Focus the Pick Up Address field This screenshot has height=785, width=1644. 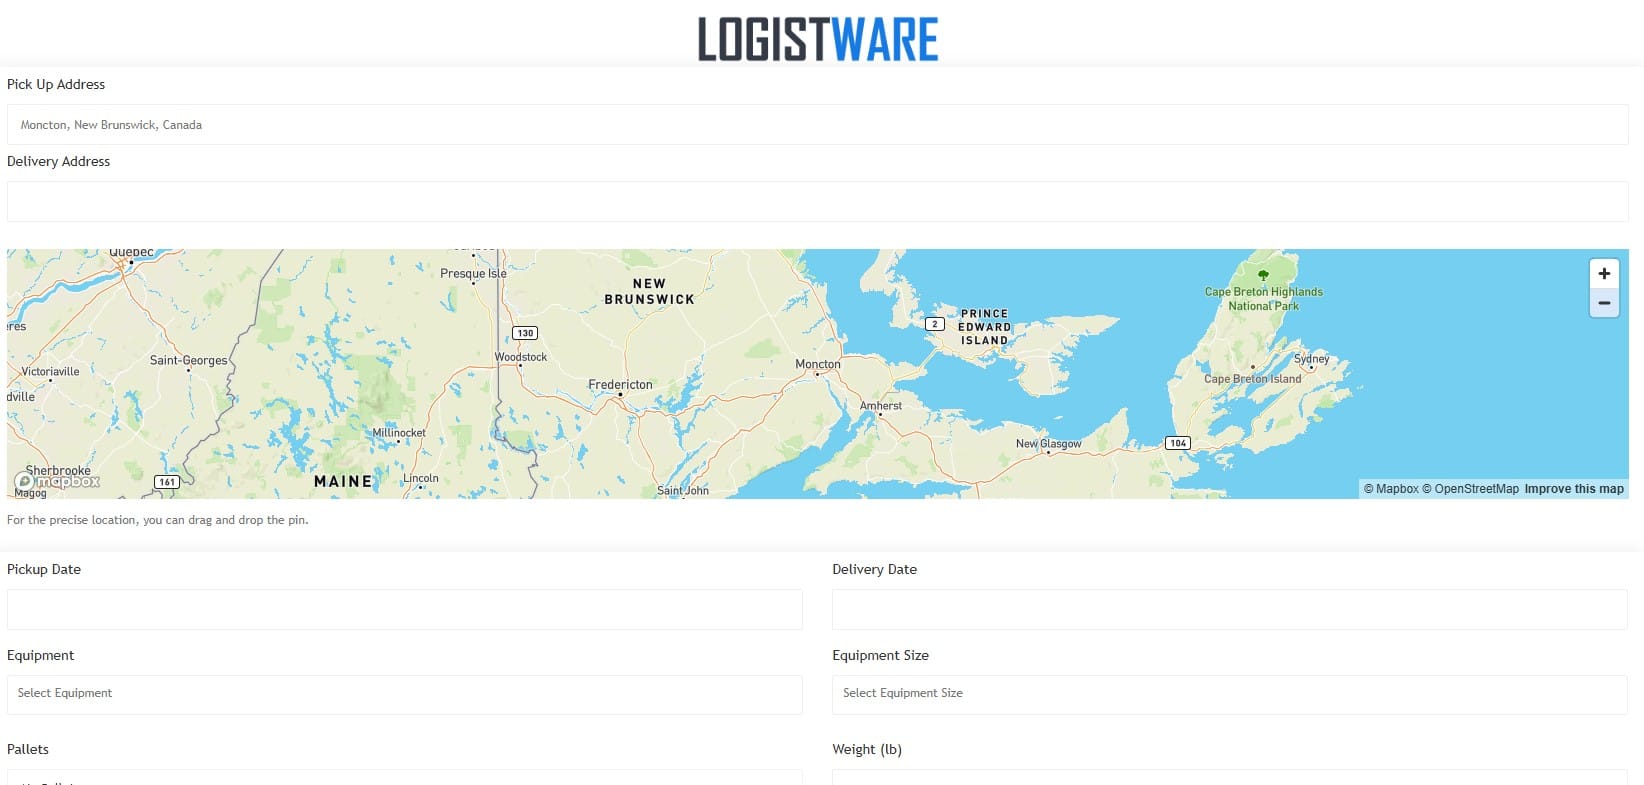click(x=817, y=125)
